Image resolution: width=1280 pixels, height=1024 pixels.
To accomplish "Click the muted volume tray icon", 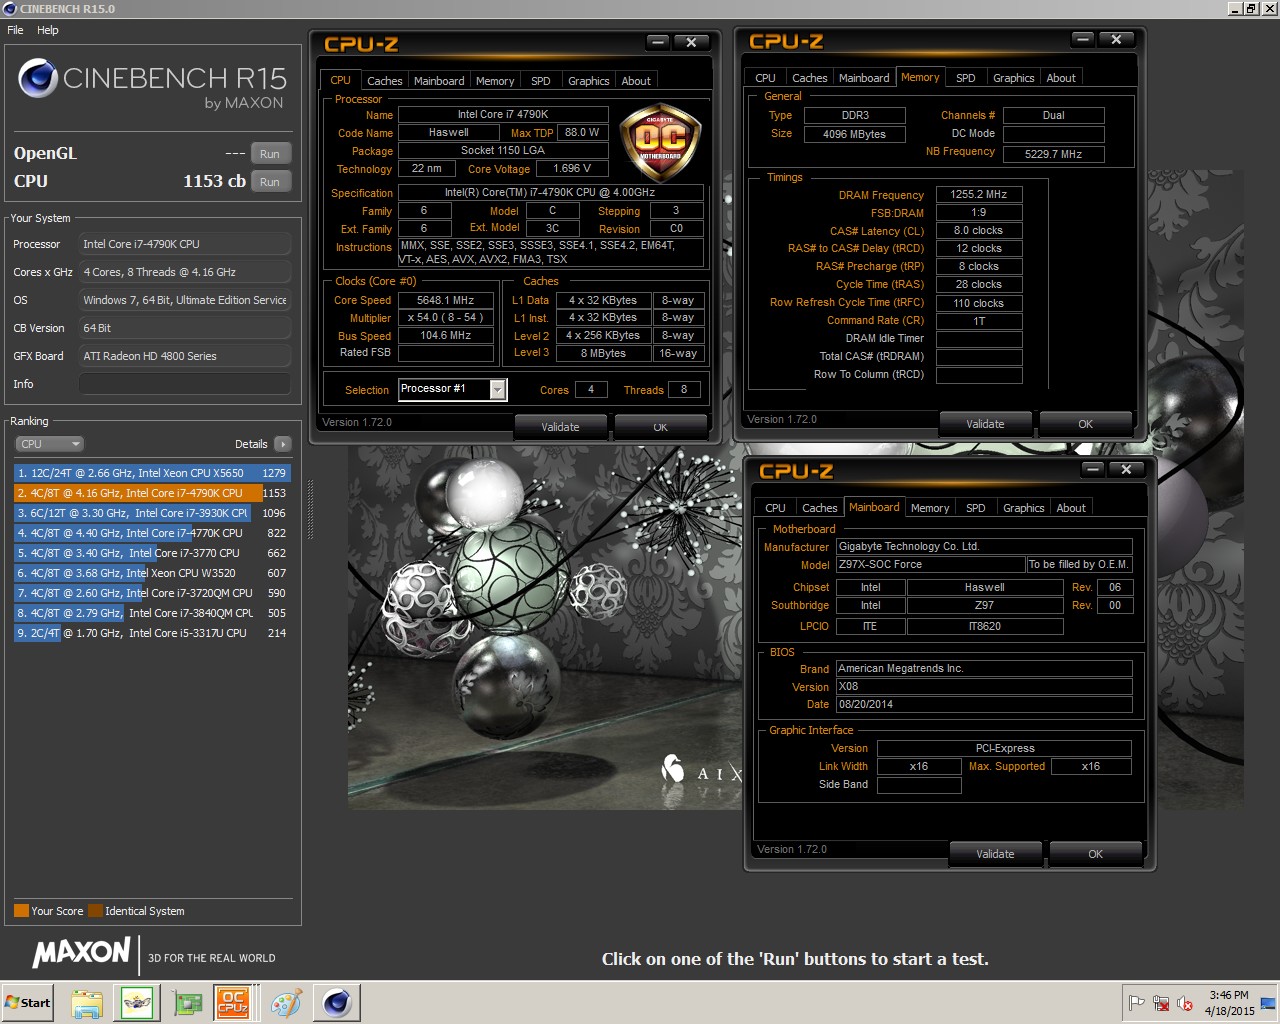I will click(x=1185, y=1003).
